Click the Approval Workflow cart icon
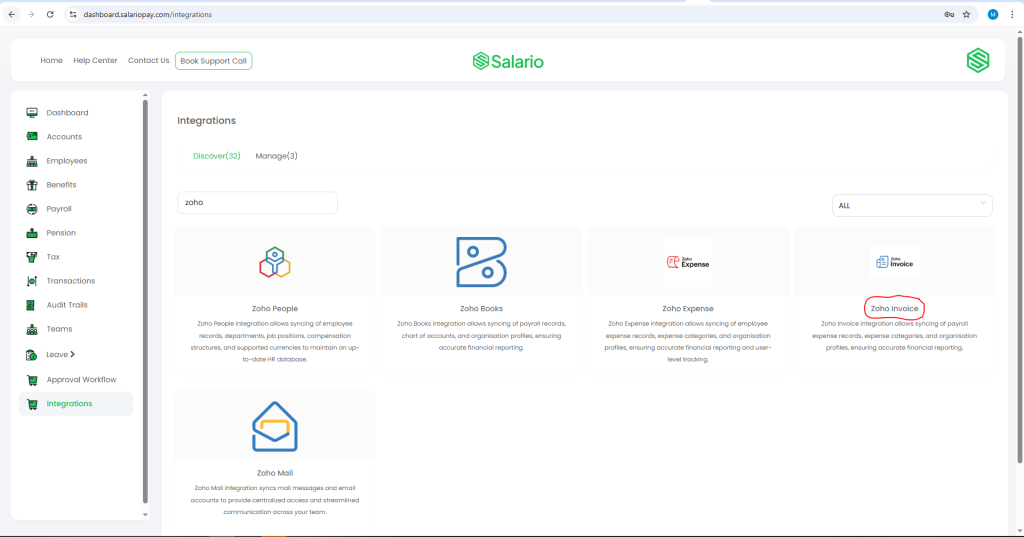Screen dimensions: 1024x537 pyautogui.click(x=31, y=380)
